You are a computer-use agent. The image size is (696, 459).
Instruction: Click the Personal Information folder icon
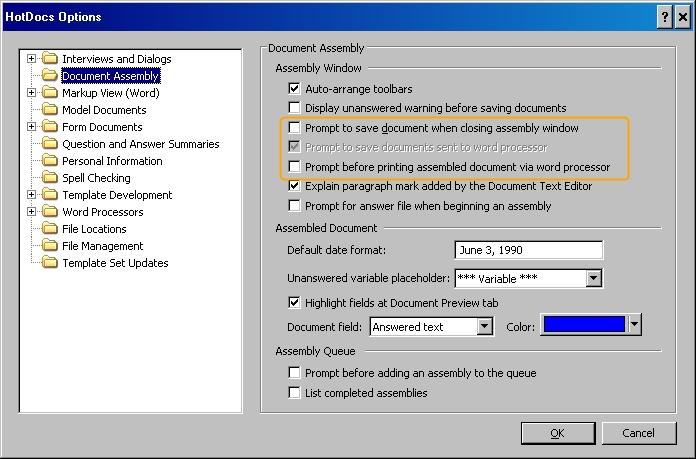click(50, 161)
